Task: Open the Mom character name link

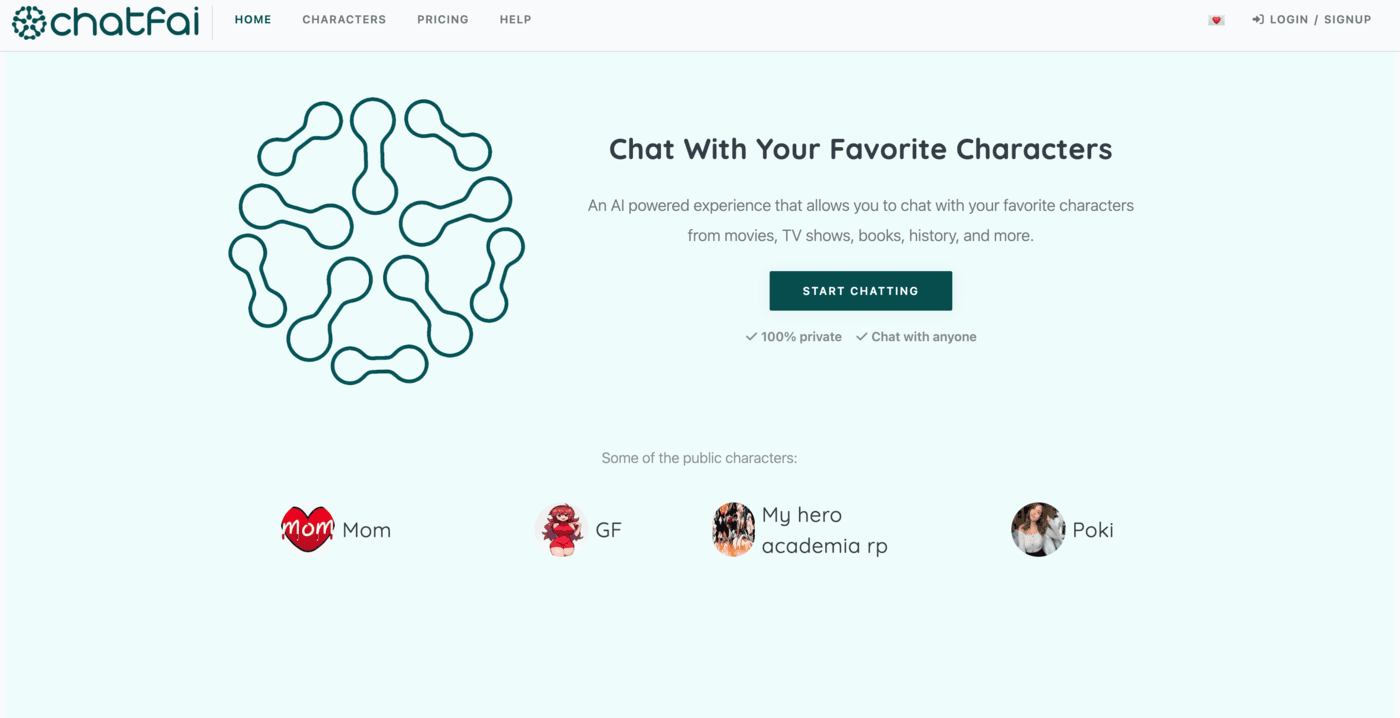Action: click(367, 530)
